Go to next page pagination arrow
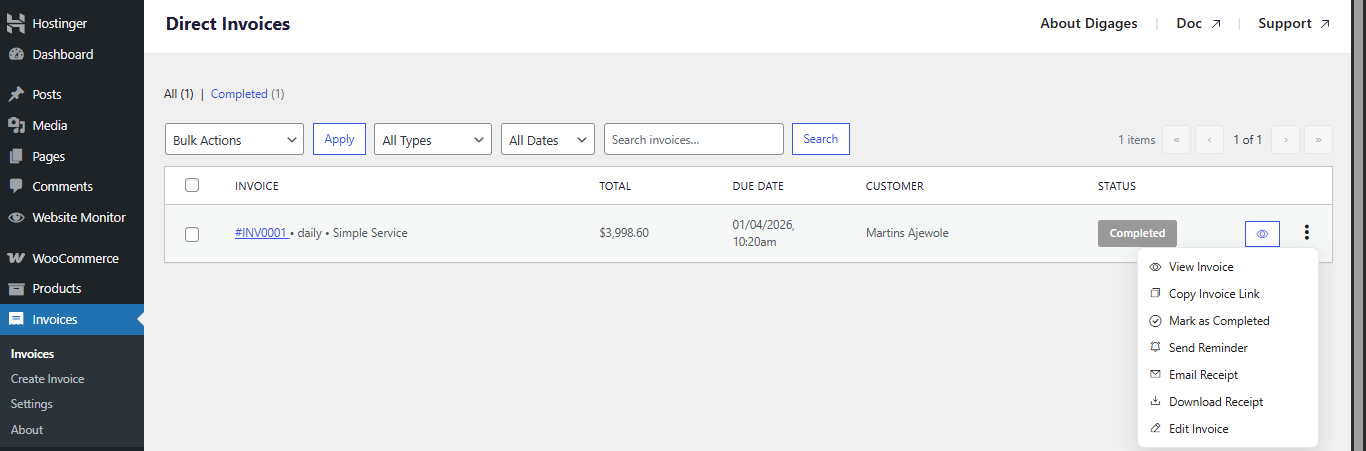The height and width of the screenshot is (451, 1366). (x=1286, y=140)
